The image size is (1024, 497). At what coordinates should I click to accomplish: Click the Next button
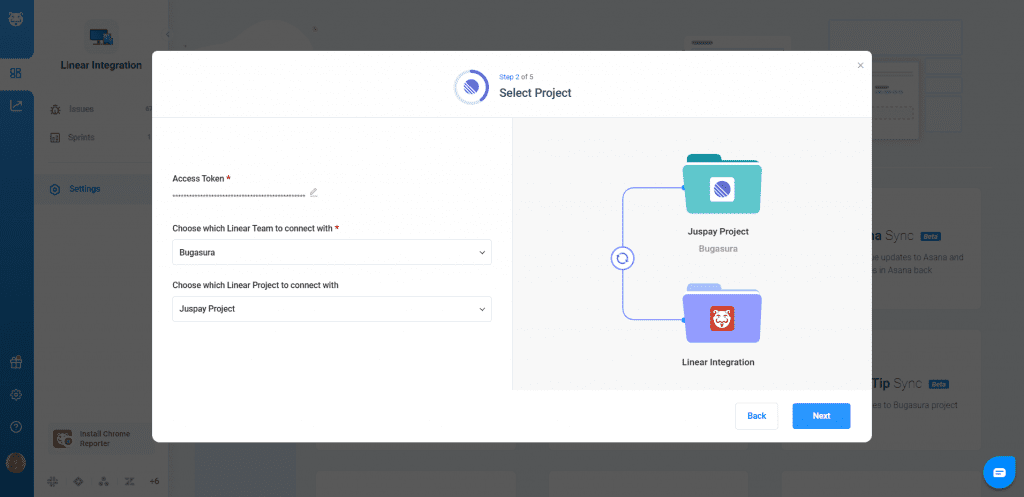click(821, 416)
